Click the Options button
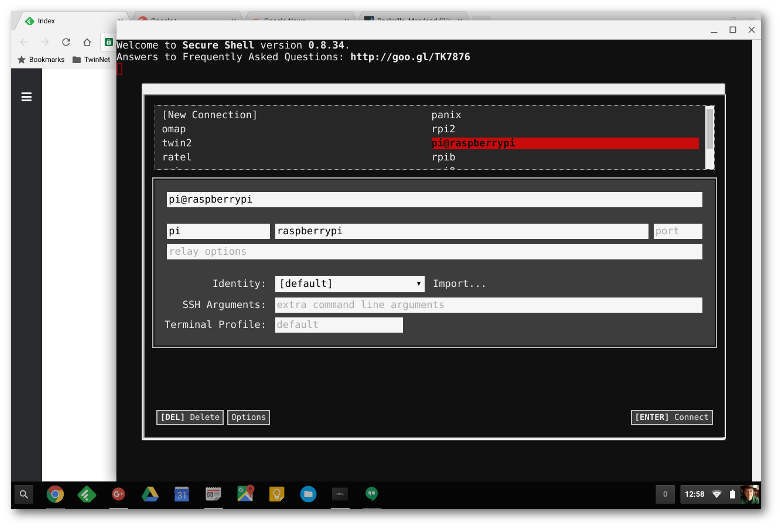 tap(248, 417)
